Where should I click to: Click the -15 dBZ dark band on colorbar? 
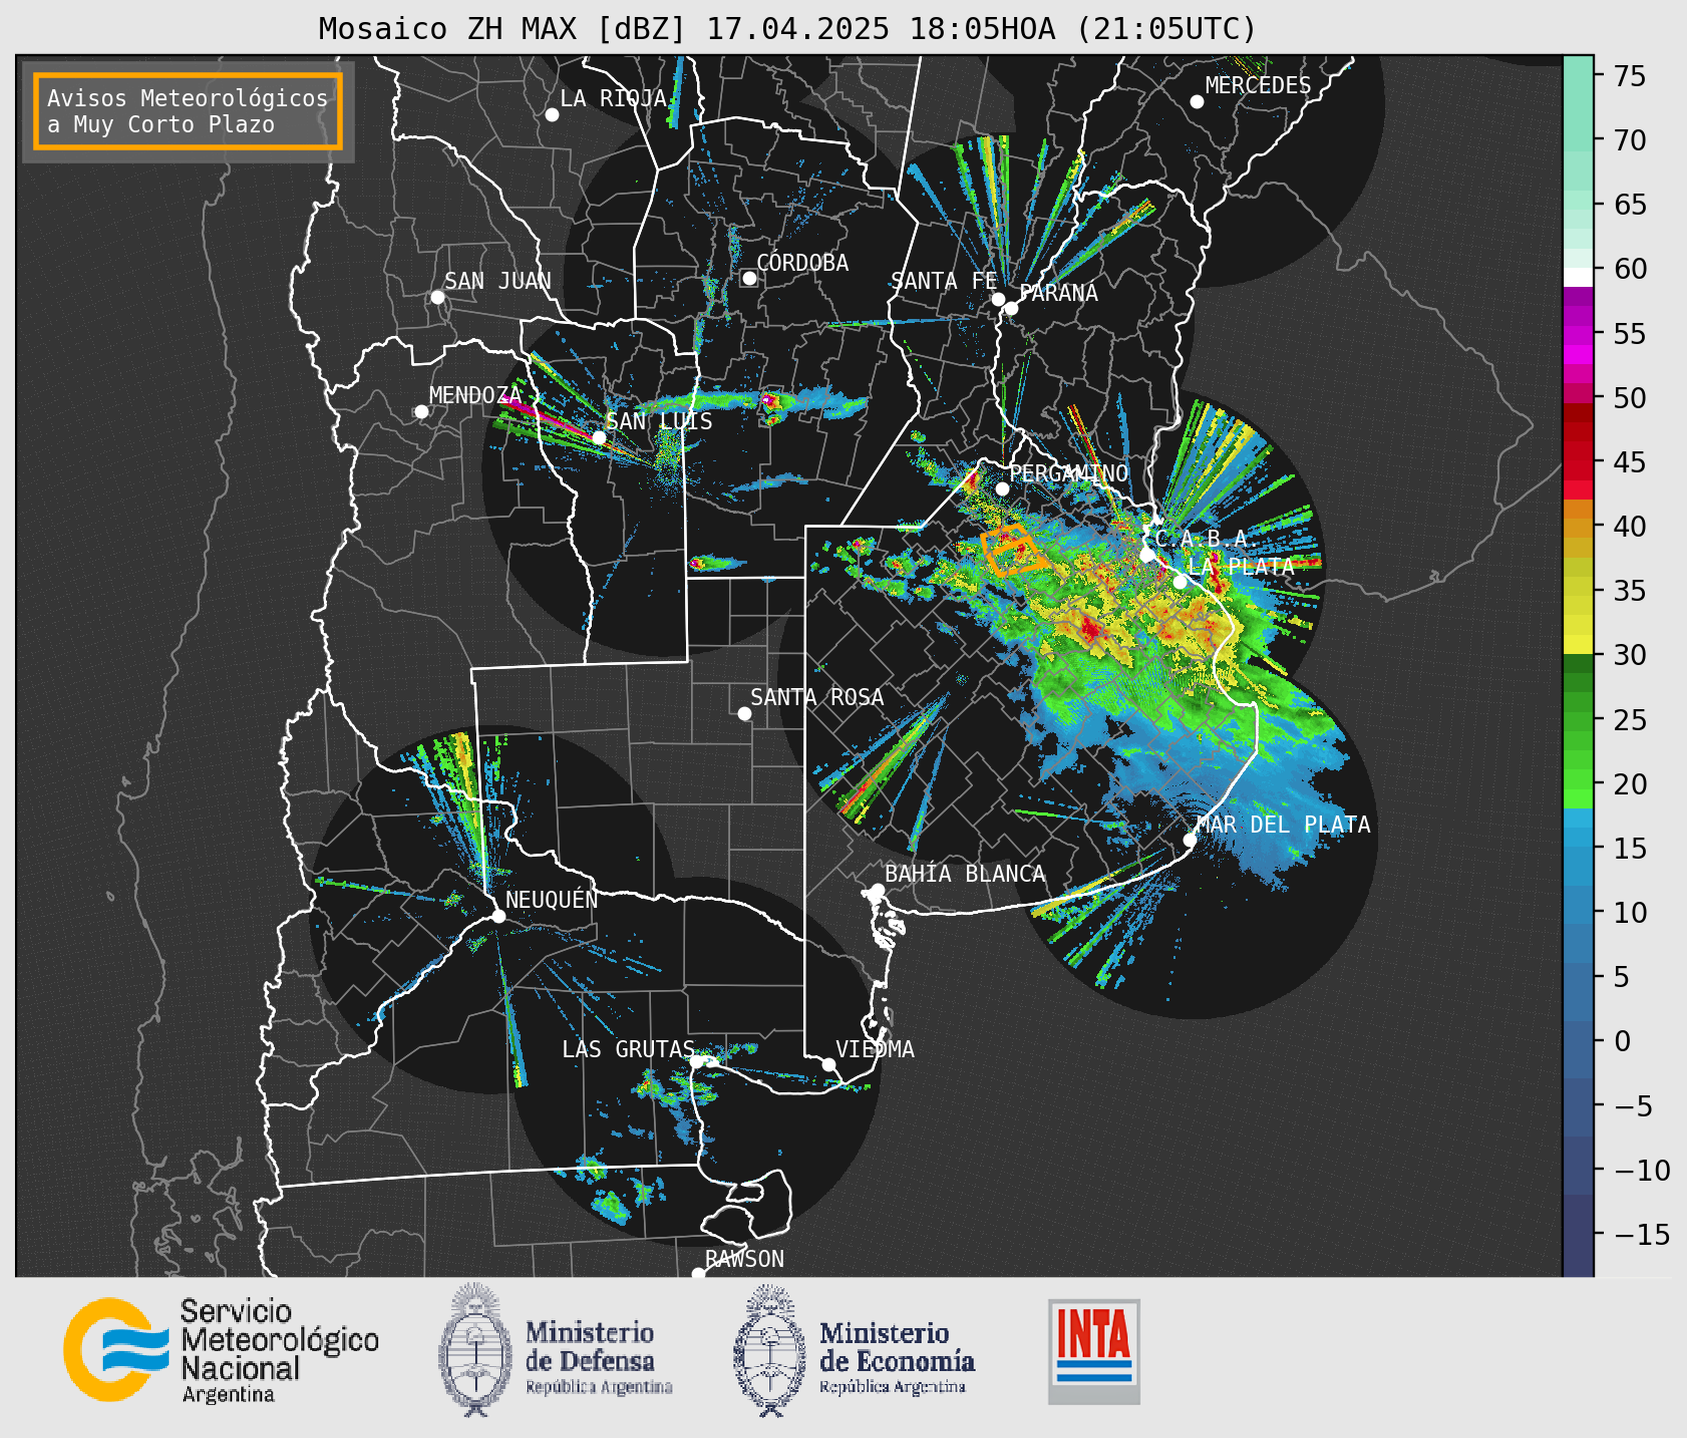click(1578, 1234)
